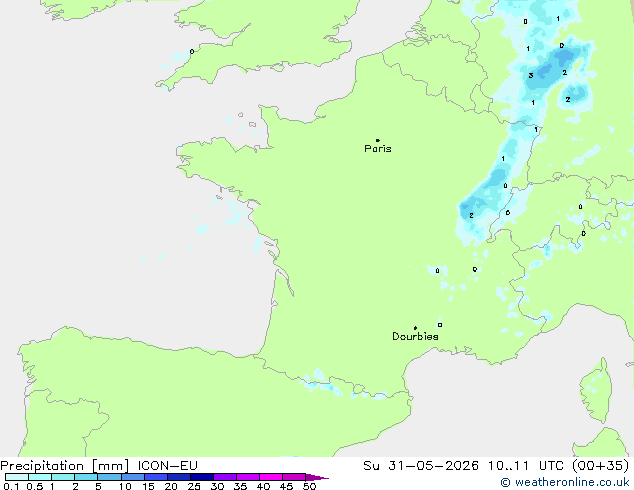Click the 0 value right of Dourbies
The image size is (634, 490).
[440, 325]
